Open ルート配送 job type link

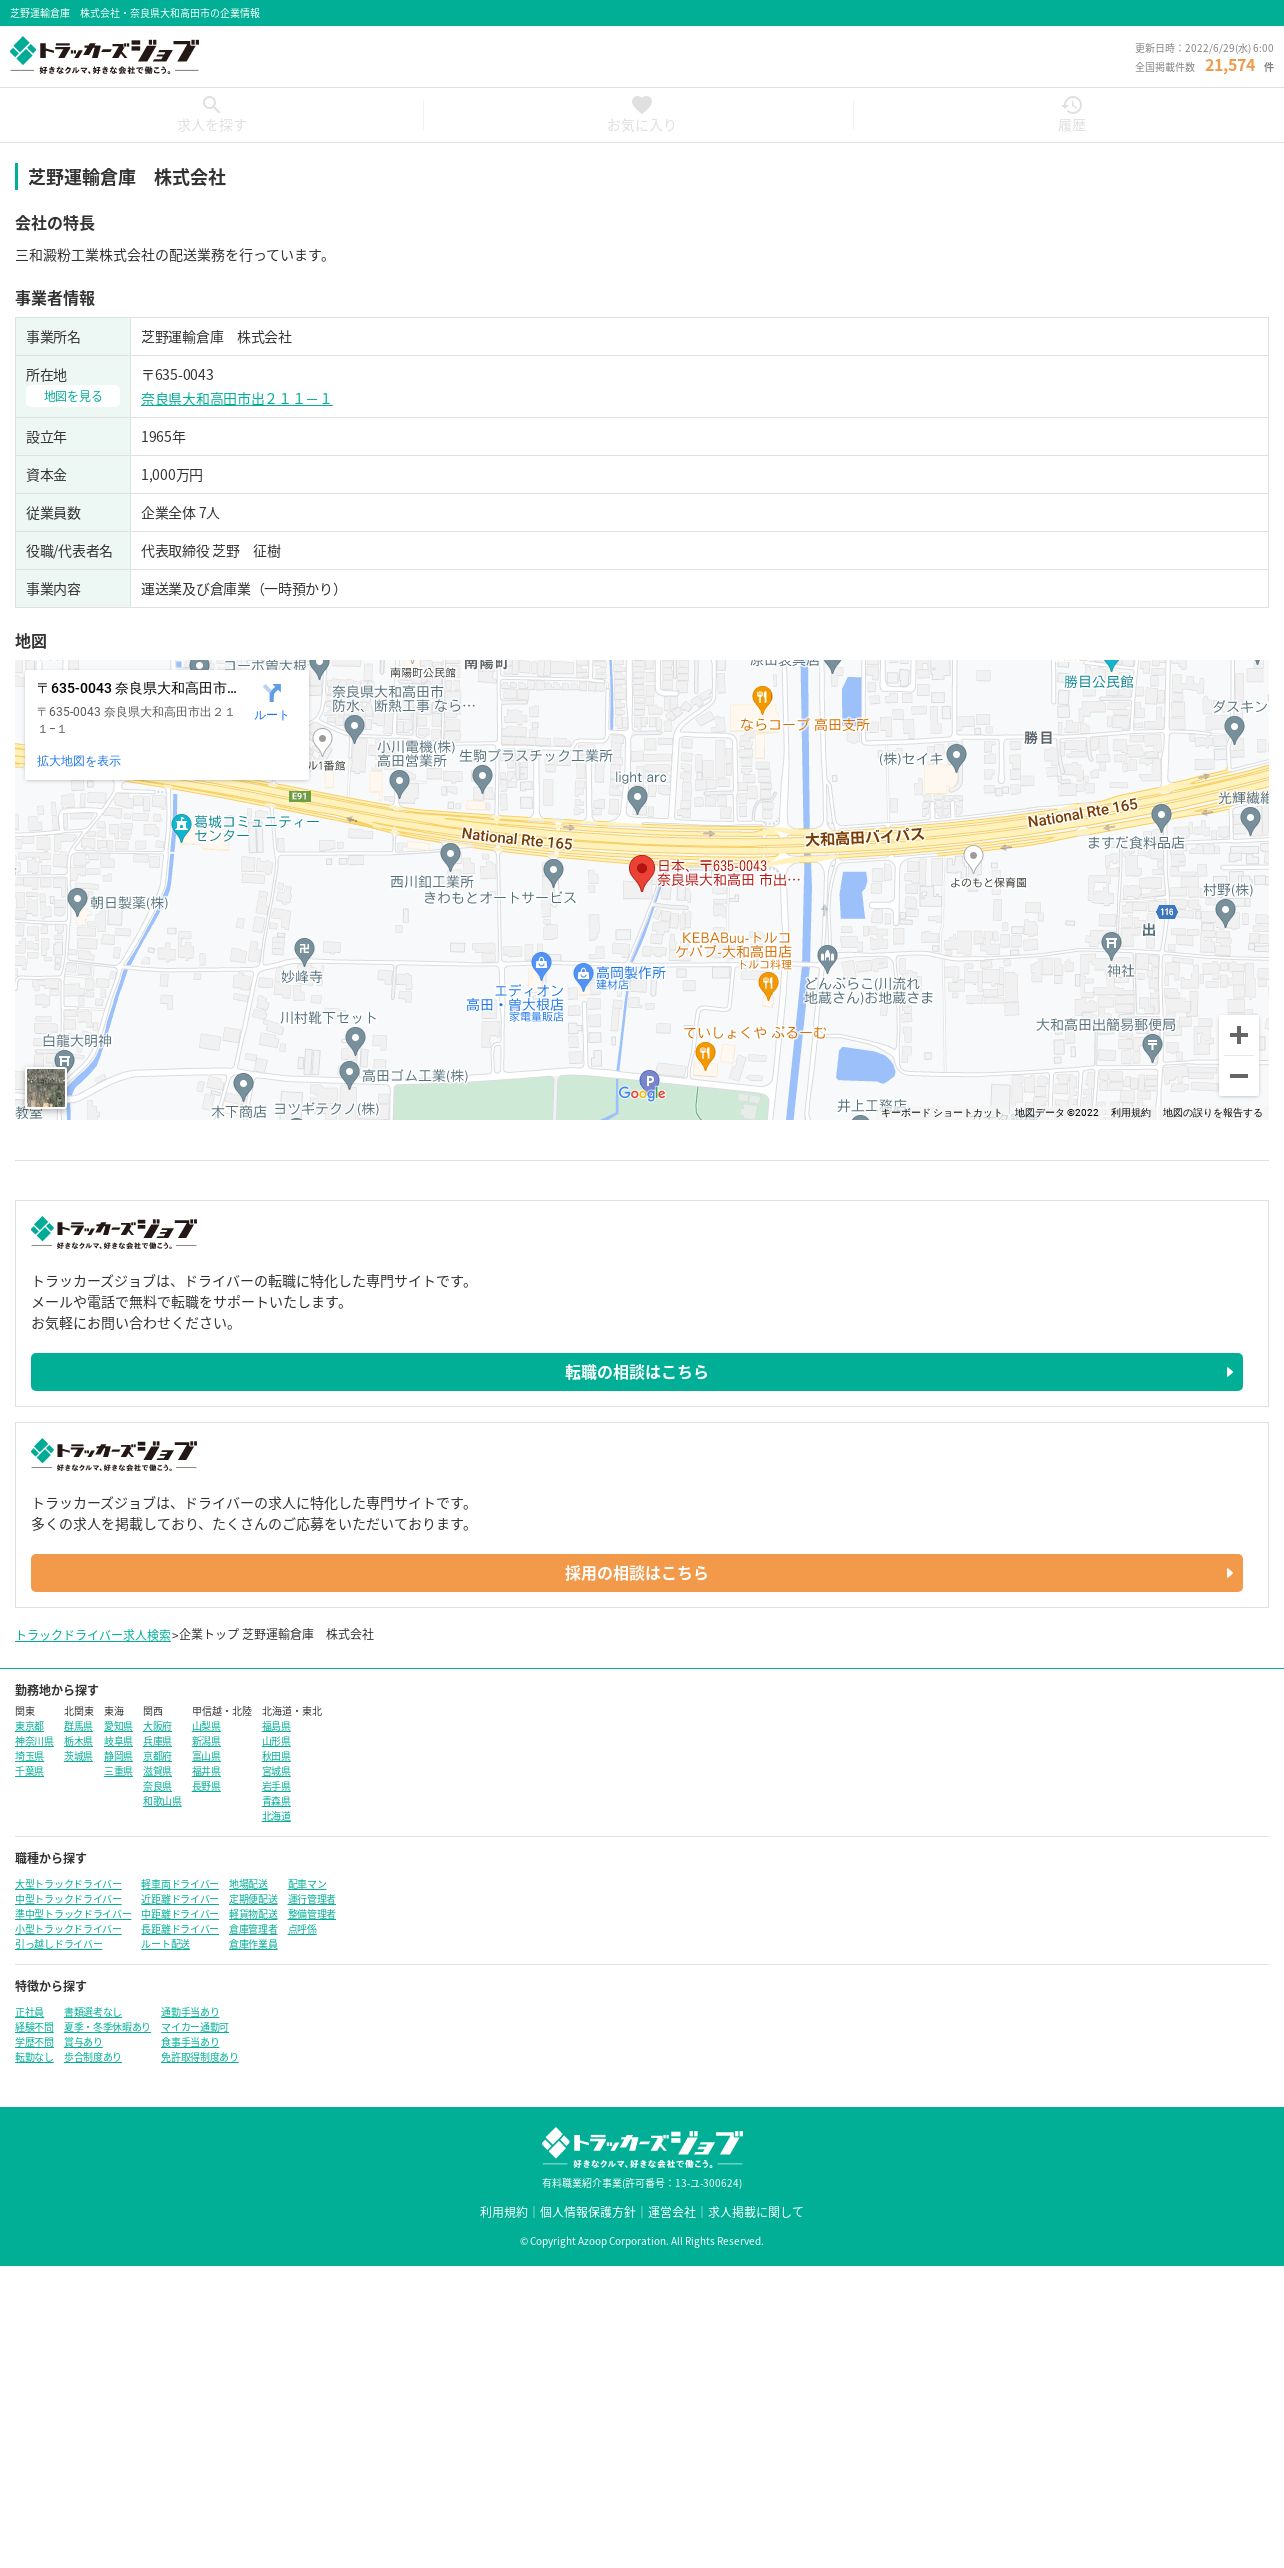pos(165,1944)
